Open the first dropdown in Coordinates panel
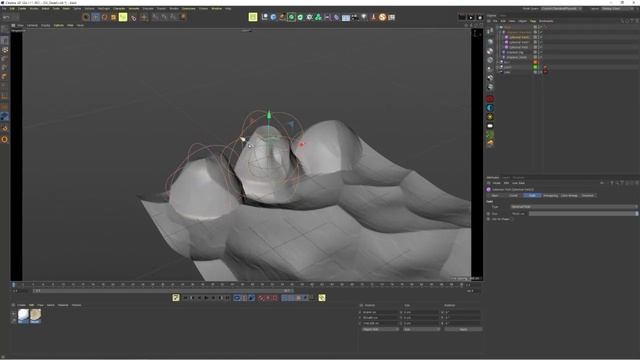 pyautogui.click(x=380, y=329)
